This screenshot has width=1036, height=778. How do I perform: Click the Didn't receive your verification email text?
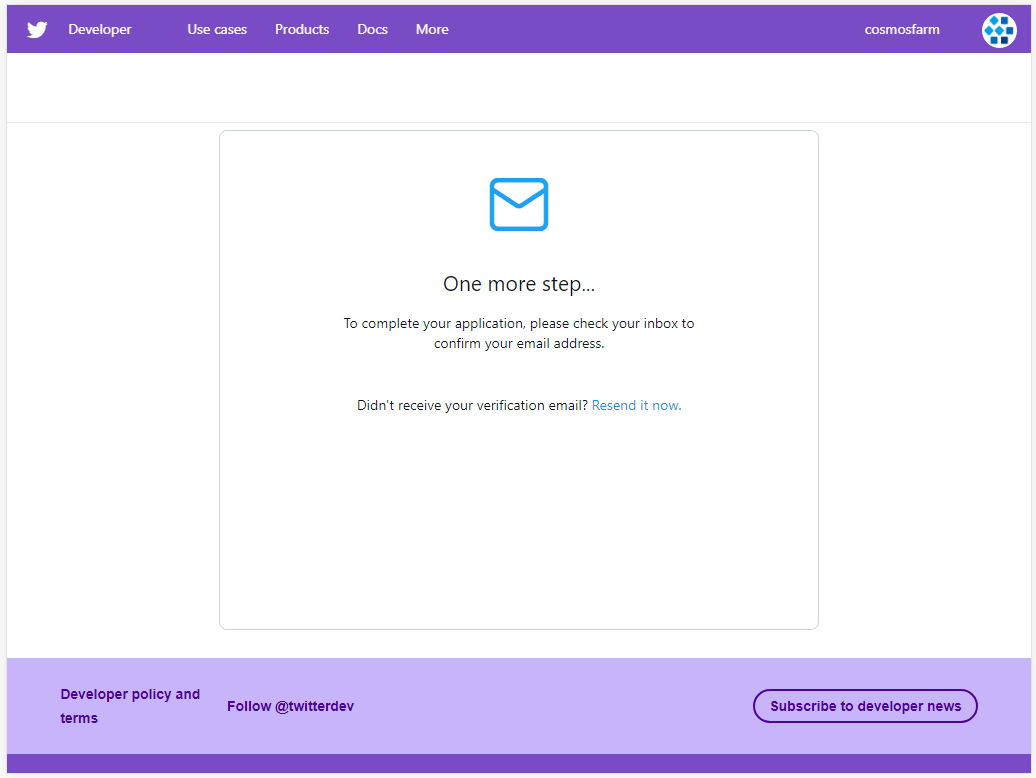click(x=472, y=406)
